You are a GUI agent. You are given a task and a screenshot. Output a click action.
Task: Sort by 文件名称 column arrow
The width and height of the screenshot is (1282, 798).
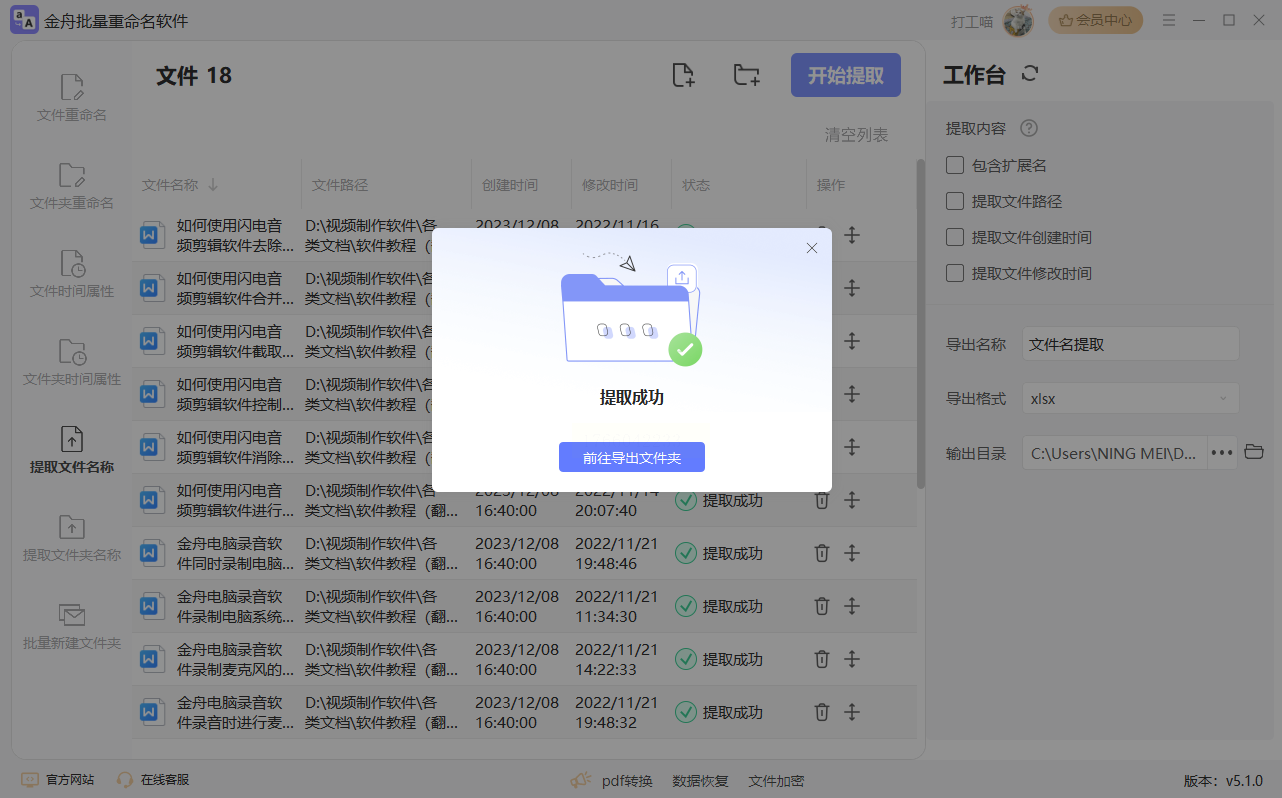tap(213, 185)
